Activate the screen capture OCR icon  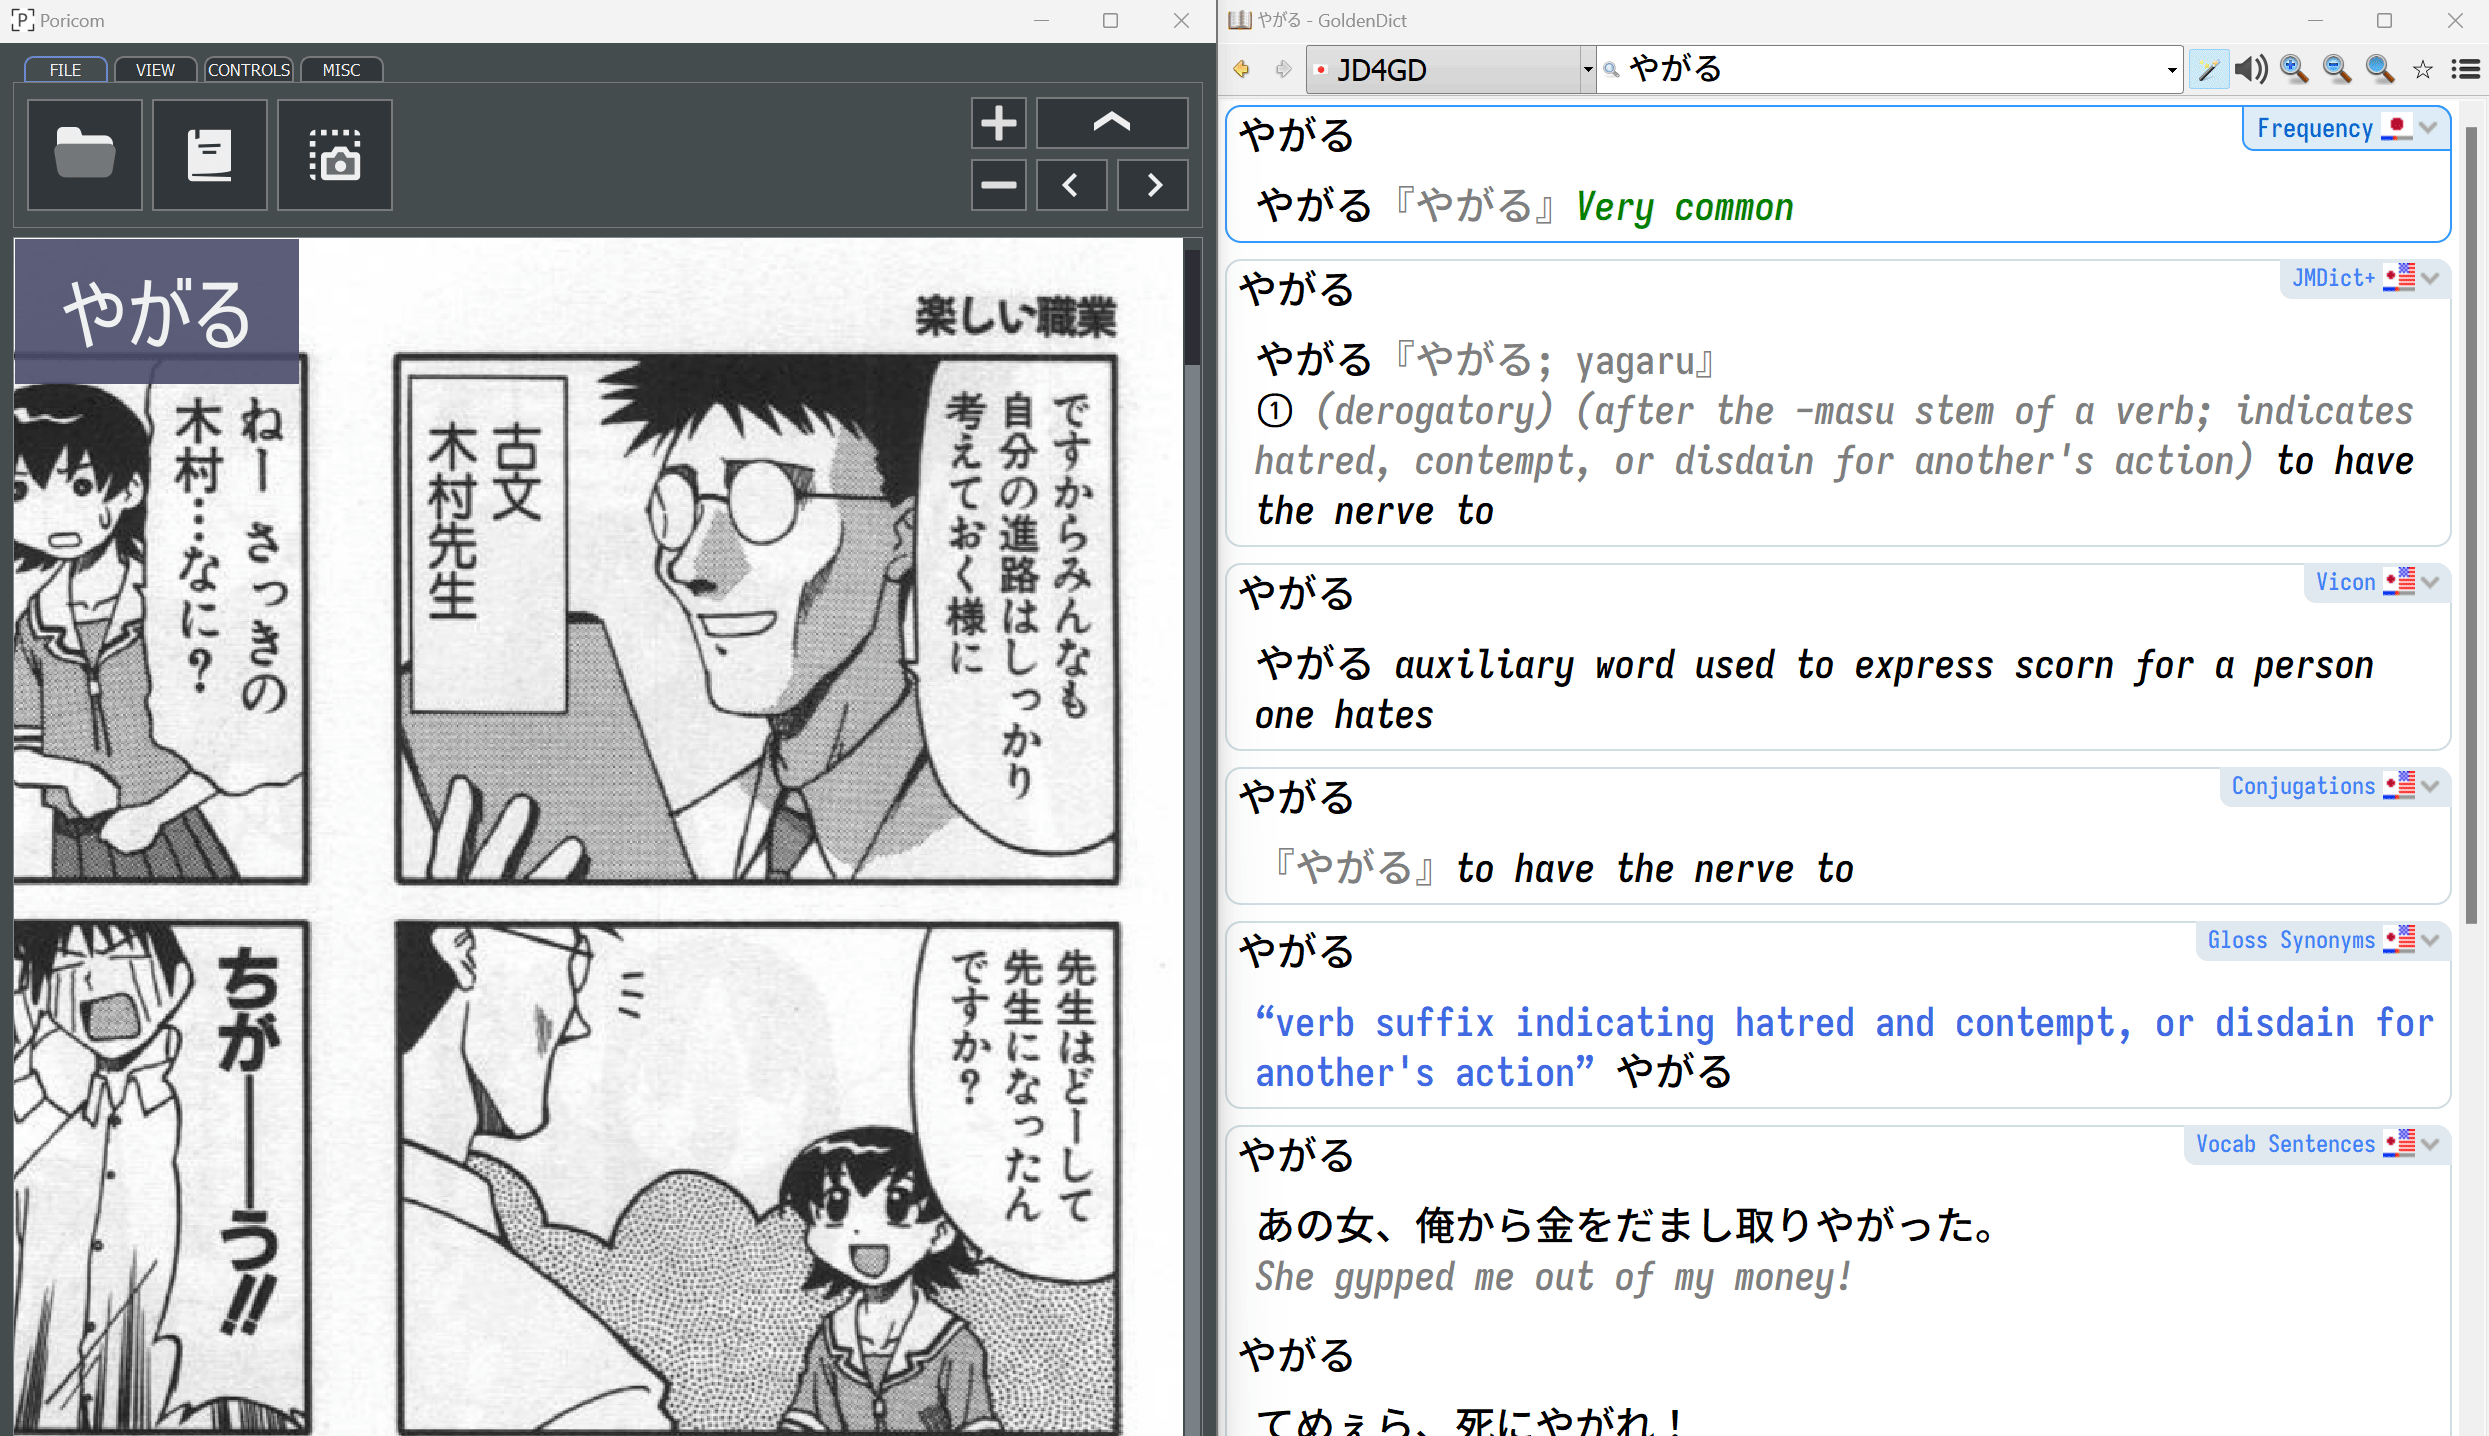(x=335, y=154)
